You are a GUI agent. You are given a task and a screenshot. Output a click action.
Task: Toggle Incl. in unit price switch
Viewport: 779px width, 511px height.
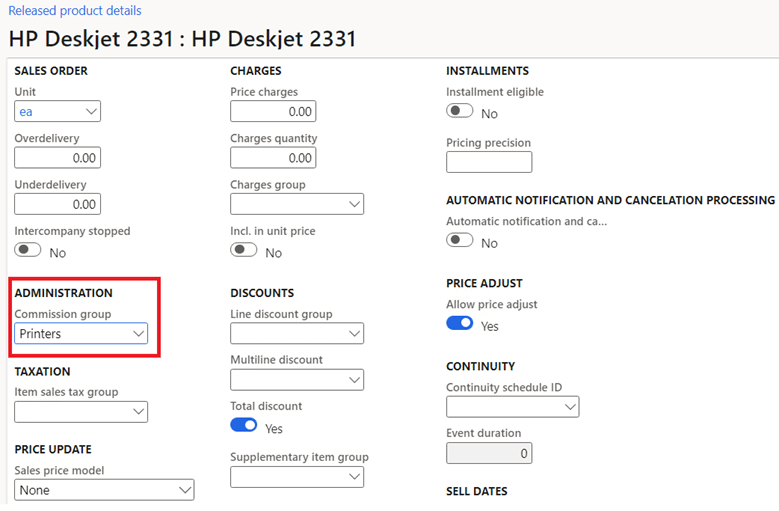[x=244, y=249]
